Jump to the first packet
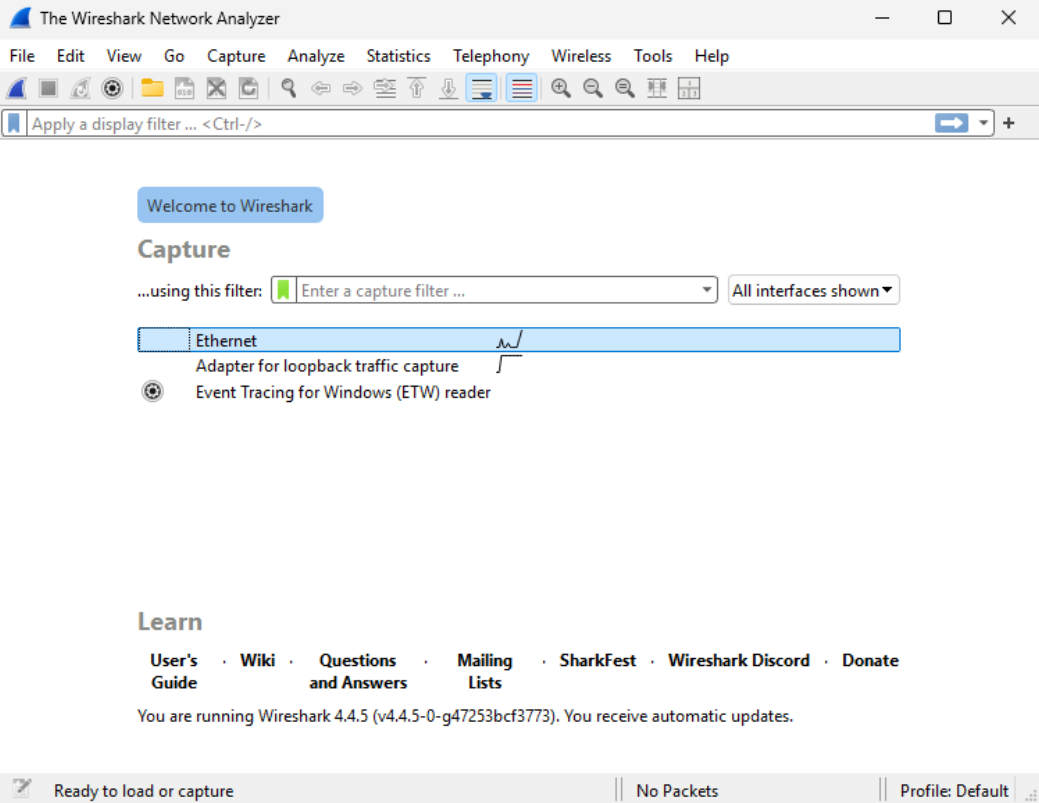The height and width of the screenshot is (803, 1039). point(417,88)
